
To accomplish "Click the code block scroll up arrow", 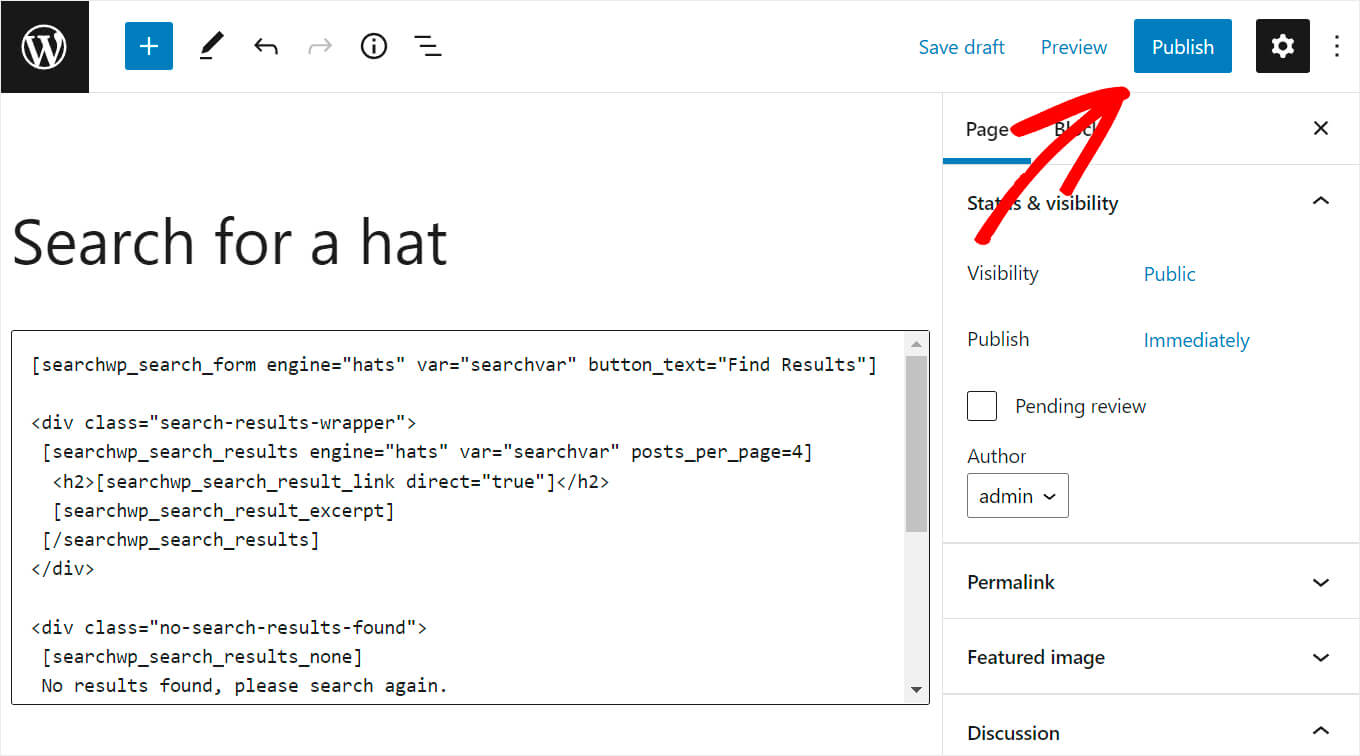I will [916, 344].
